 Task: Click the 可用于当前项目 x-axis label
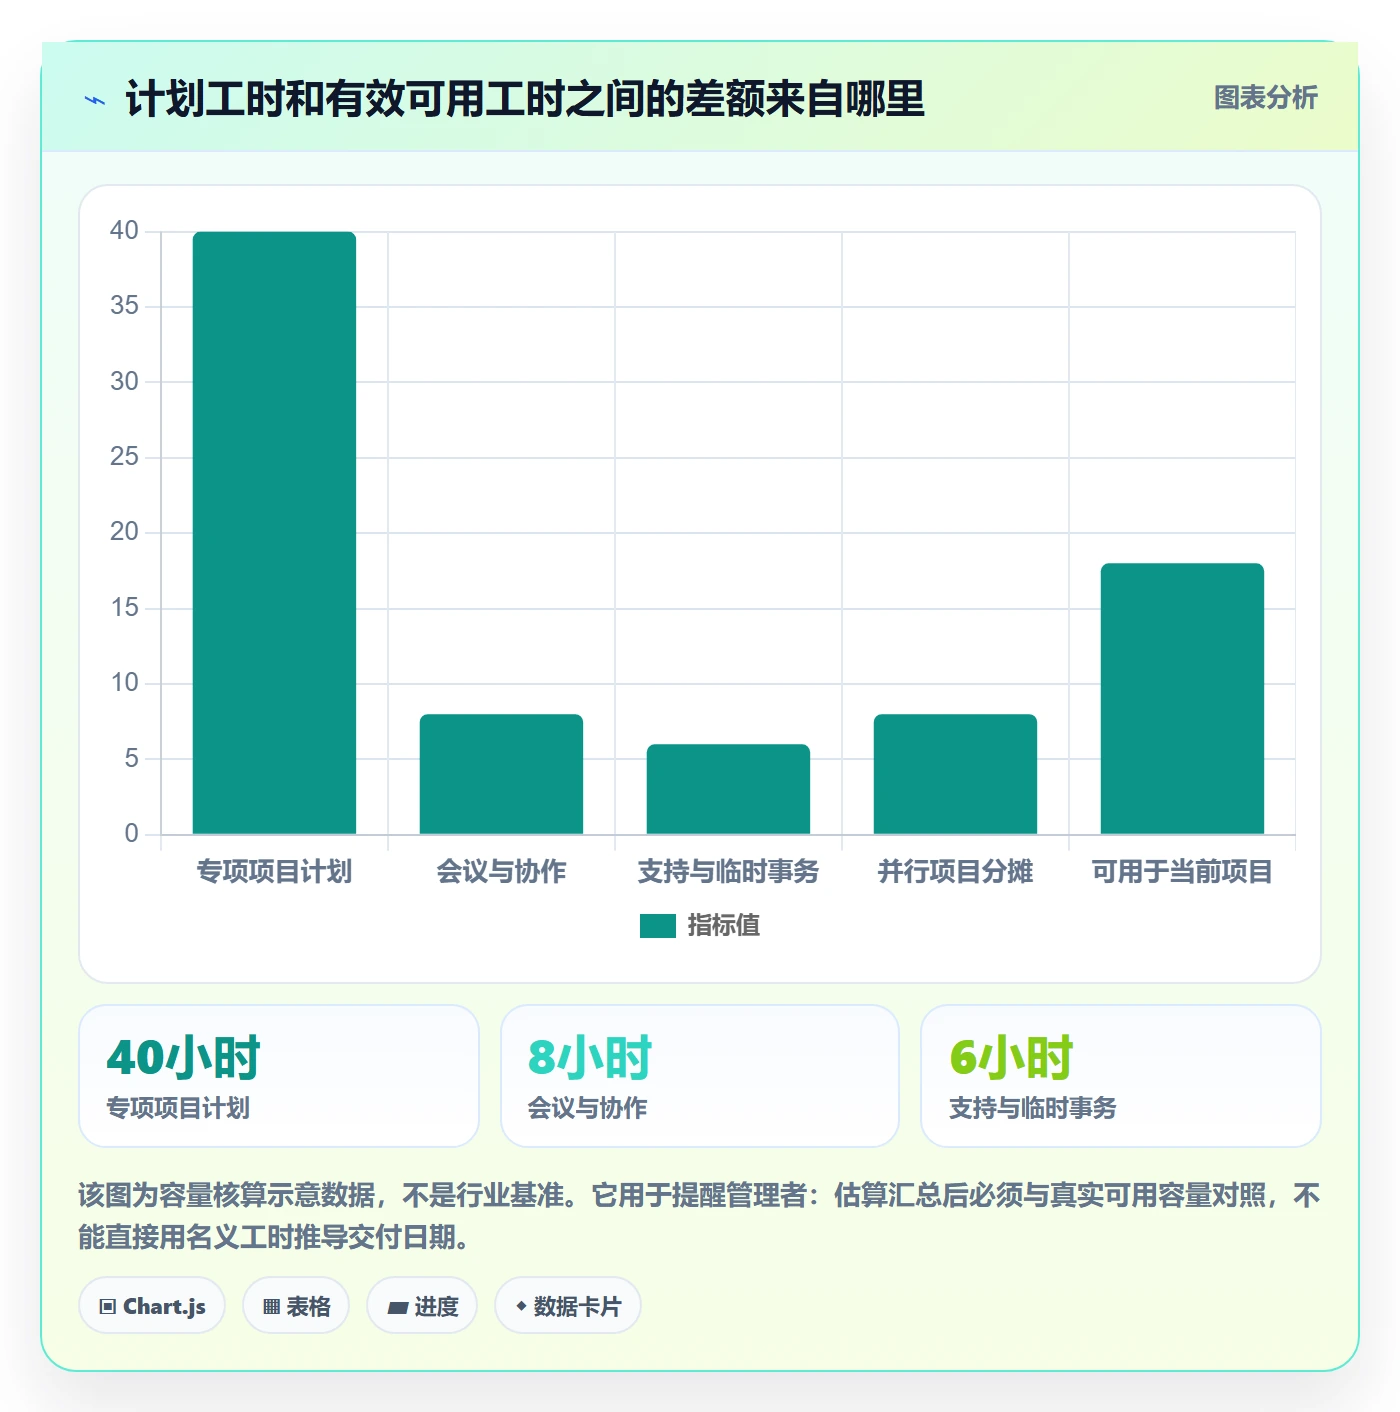coord(1182,872)
